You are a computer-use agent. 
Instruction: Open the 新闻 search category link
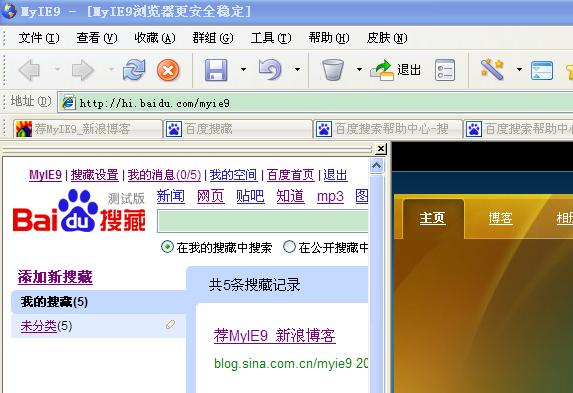171,196
